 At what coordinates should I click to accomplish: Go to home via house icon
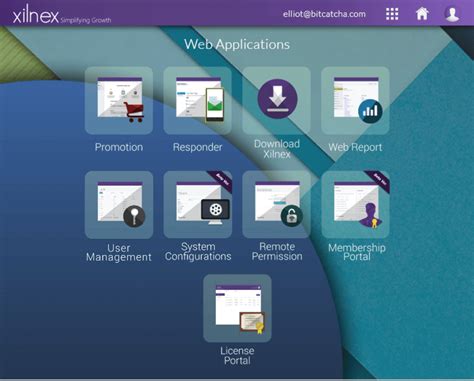tap(422, 14)
